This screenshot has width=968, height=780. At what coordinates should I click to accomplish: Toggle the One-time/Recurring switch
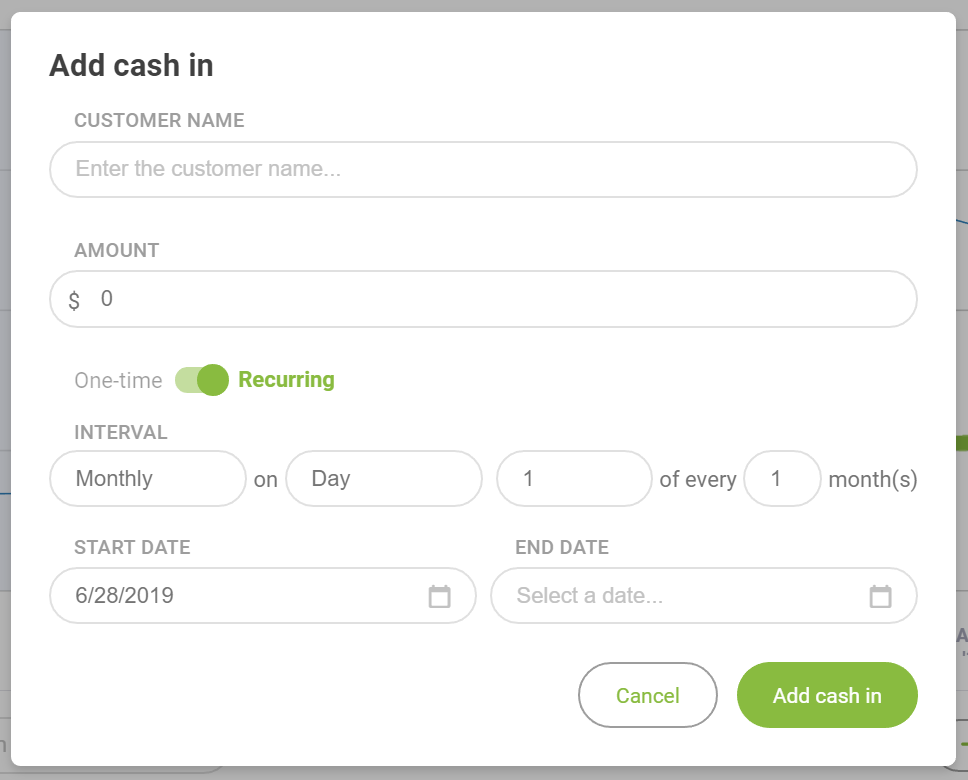pos(202,380)
